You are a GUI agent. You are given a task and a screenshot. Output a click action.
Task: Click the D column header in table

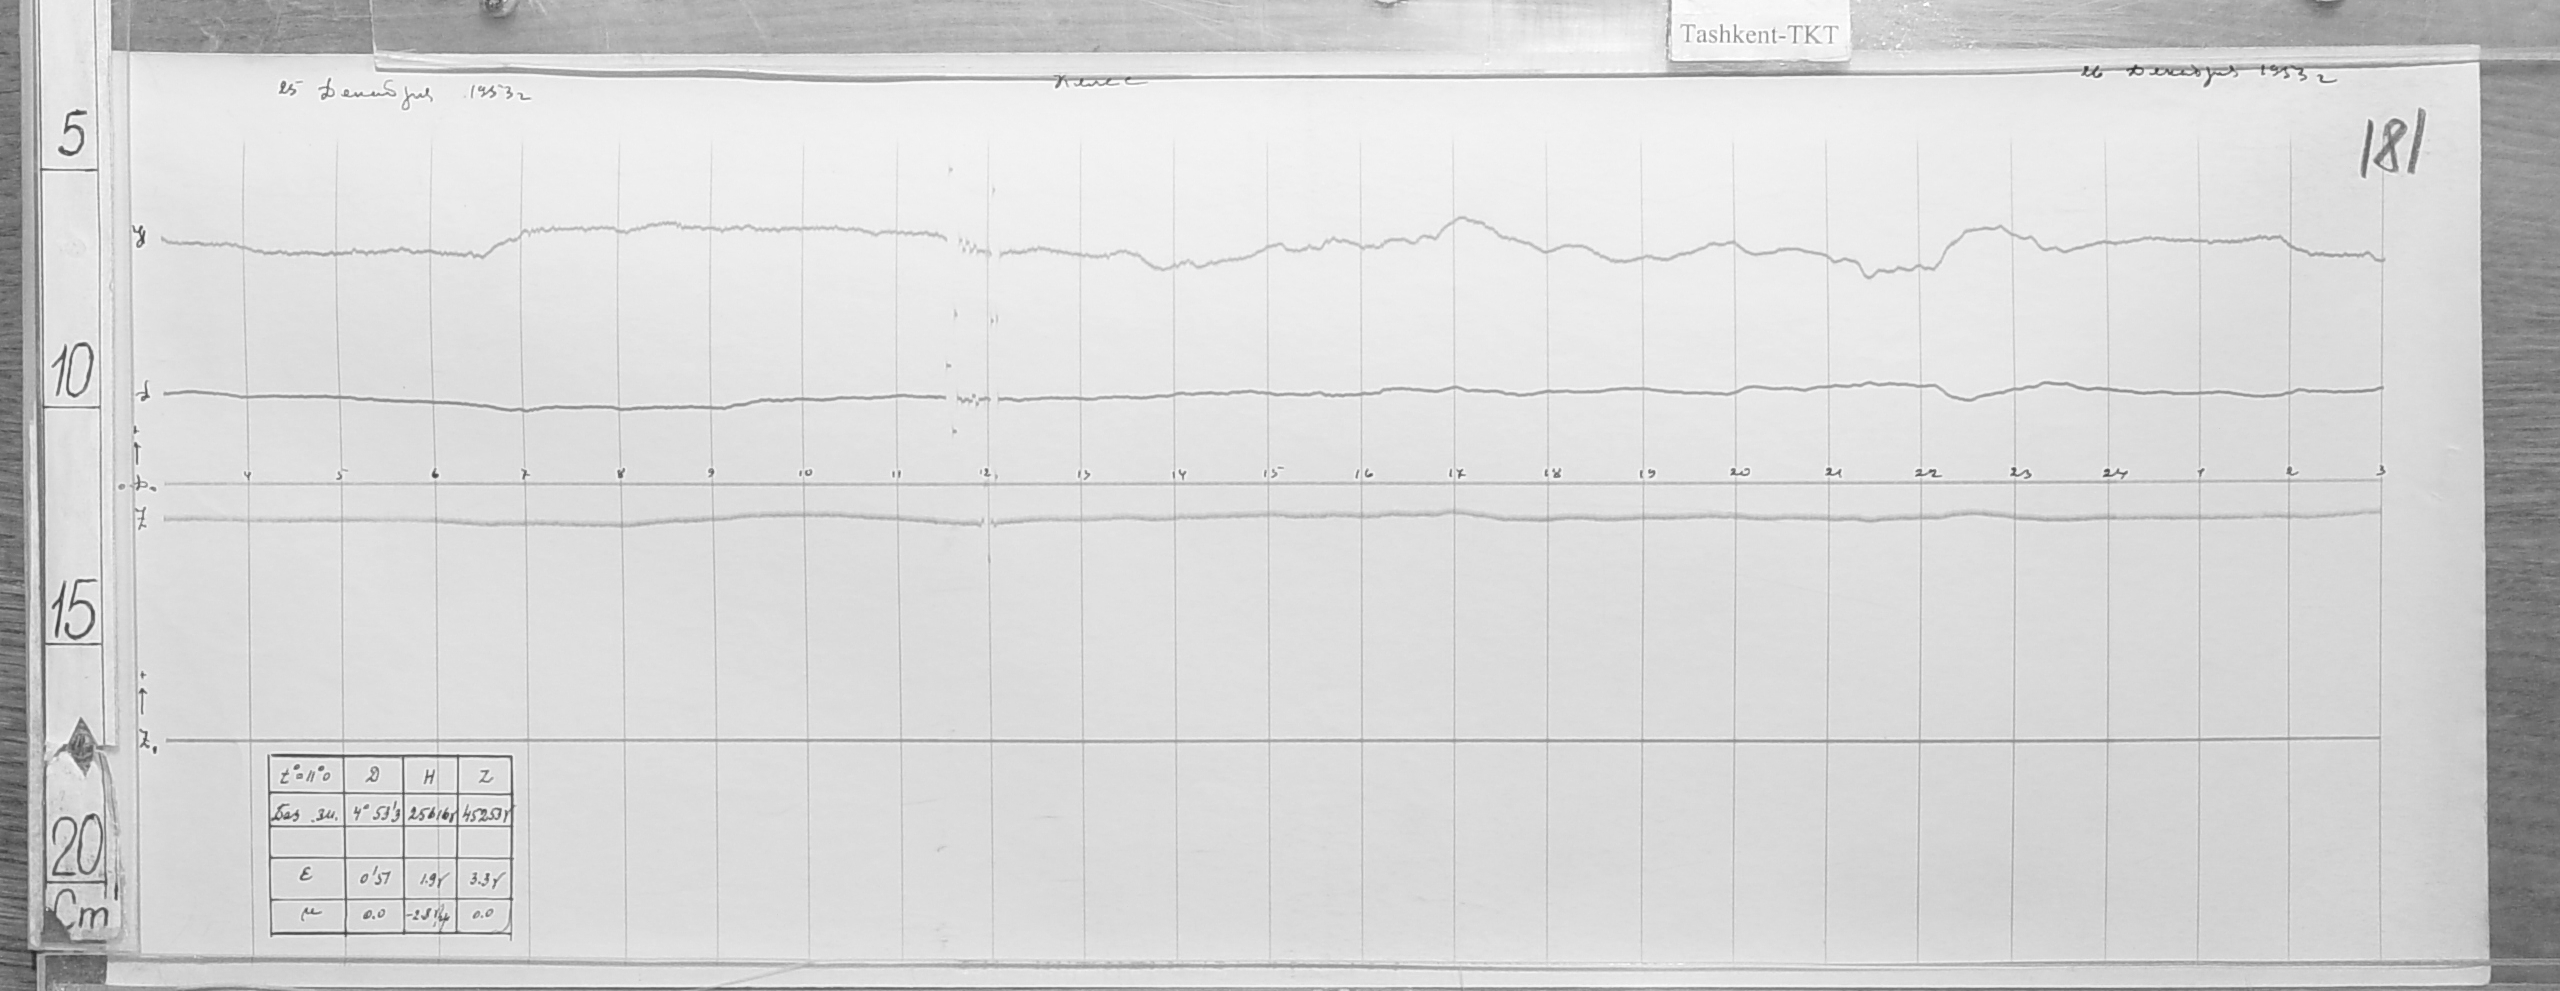point(373,776)
